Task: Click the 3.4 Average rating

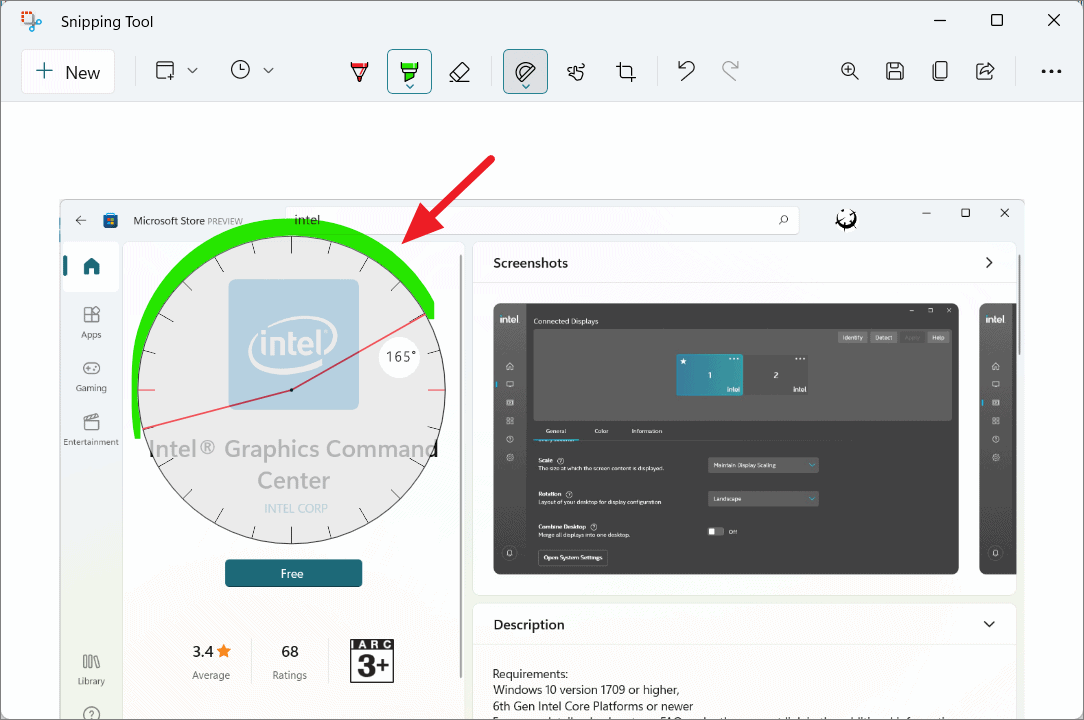Action: pyautogui.click(x=211, y=661)
